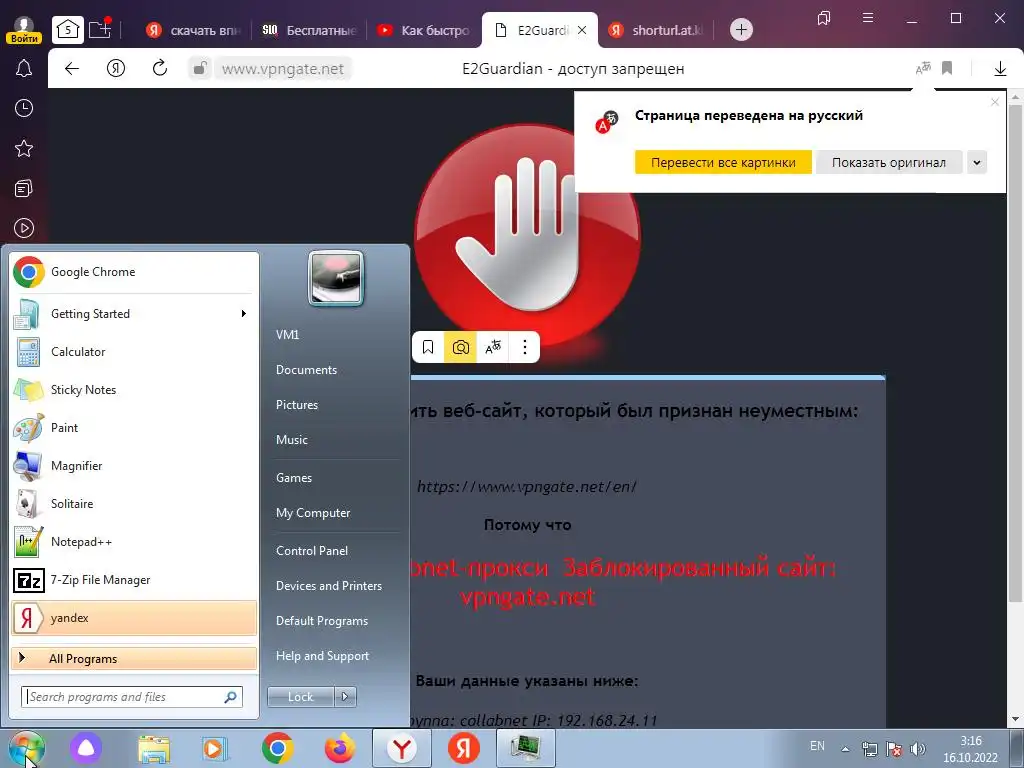The height and width of the screenshot is (768, 1024).
Task: Click bookmarks panel icon in title bar
Action: click(824, 18)
